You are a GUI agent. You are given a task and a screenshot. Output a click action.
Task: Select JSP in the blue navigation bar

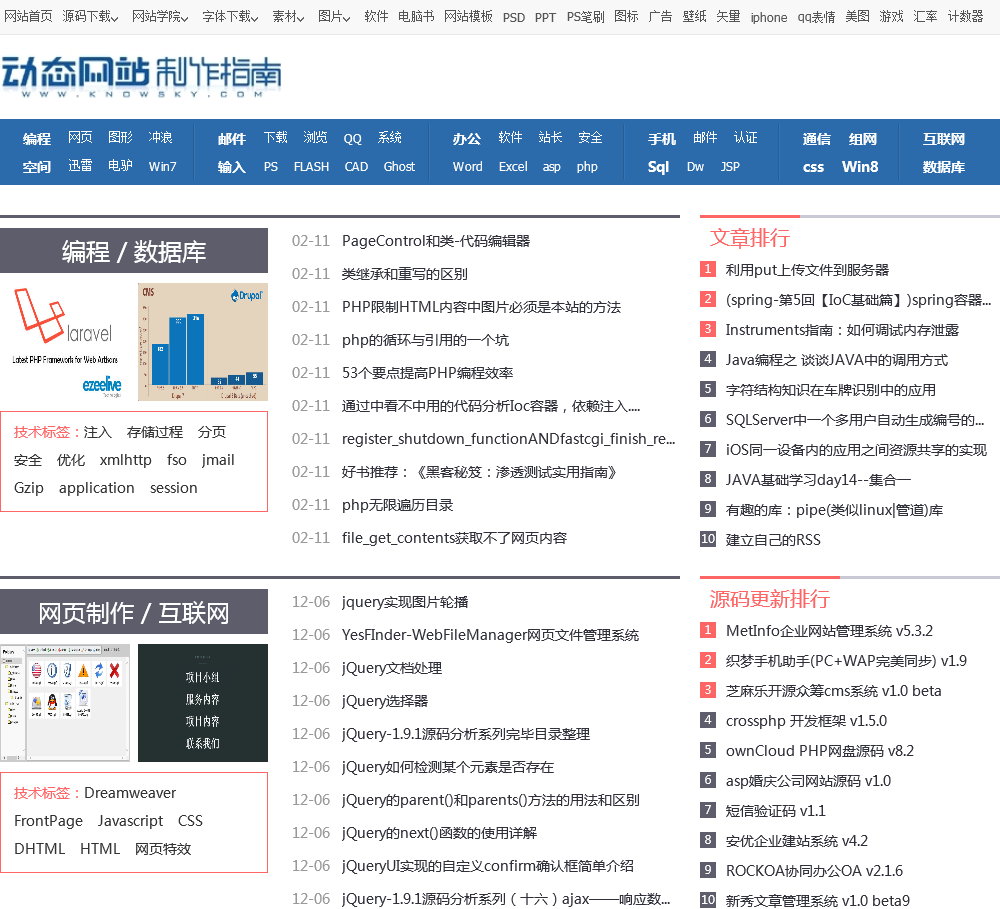click(x=730, y=166)
